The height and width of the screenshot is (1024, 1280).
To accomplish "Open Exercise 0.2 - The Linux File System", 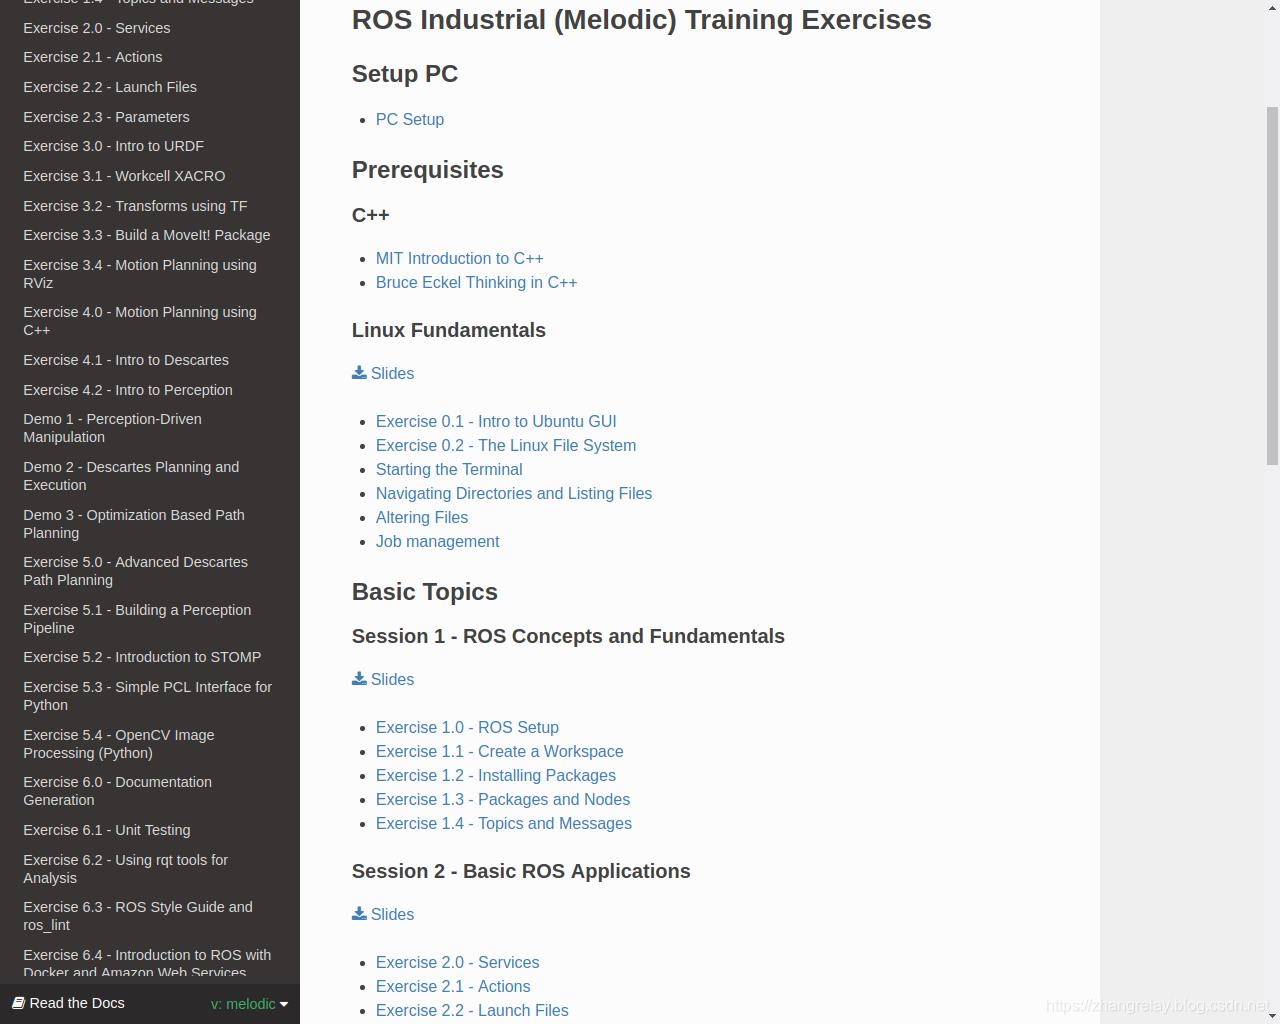I will coord(506,445).
